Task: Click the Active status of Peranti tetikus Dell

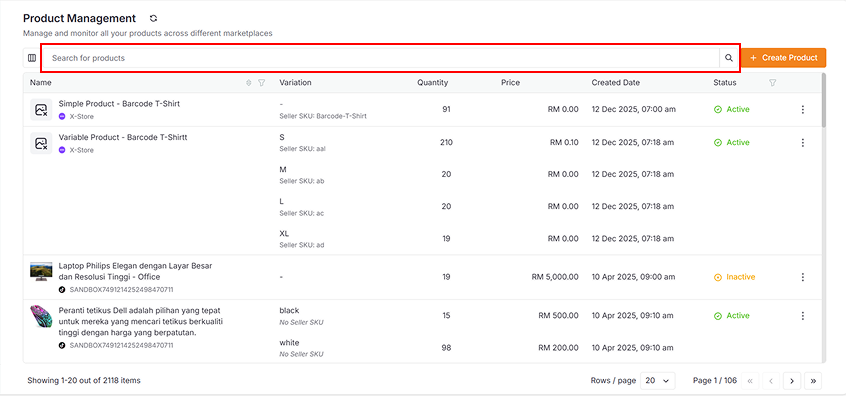Action: (732, 316)
